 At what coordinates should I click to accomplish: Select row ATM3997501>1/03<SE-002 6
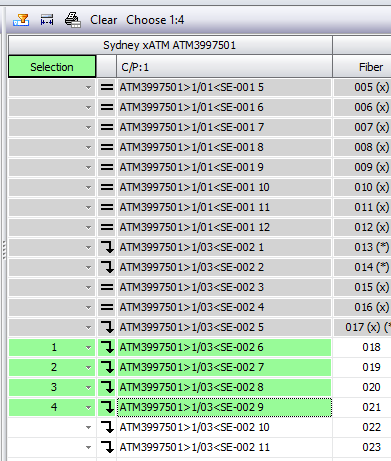click(x=224, y=347)
